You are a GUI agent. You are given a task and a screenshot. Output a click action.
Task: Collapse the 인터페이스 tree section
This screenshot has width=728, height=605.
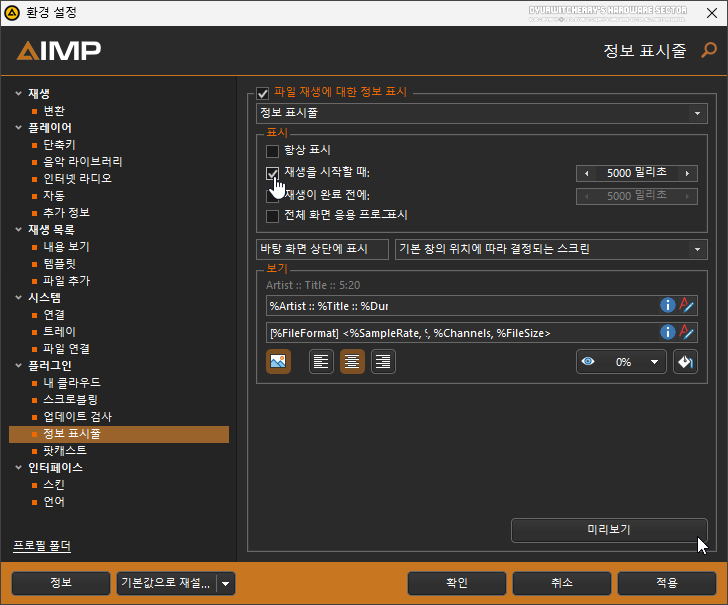point(19,467)
